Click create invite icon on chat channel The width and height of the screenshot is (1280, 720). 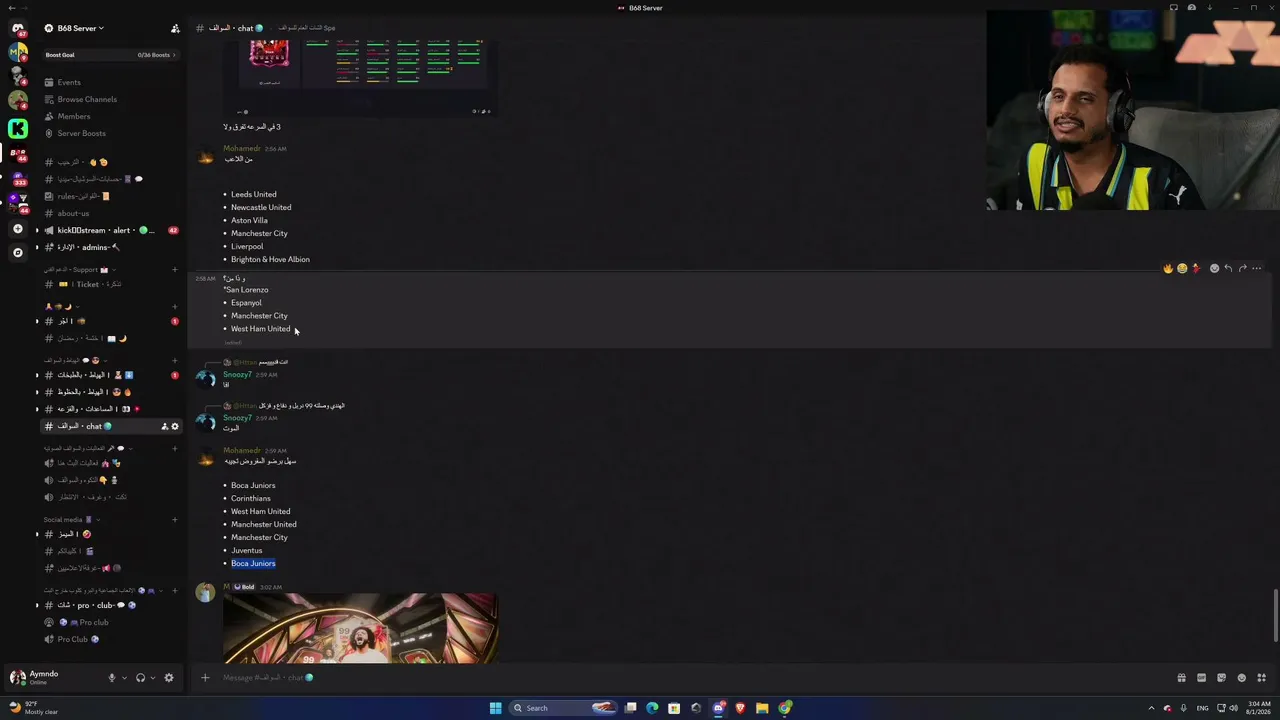164,426
